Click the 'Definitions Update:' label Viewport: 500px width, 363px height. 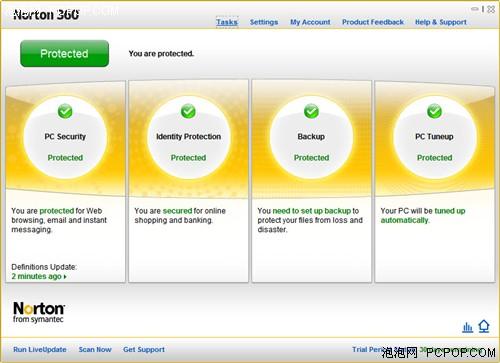tap(44, 267)
